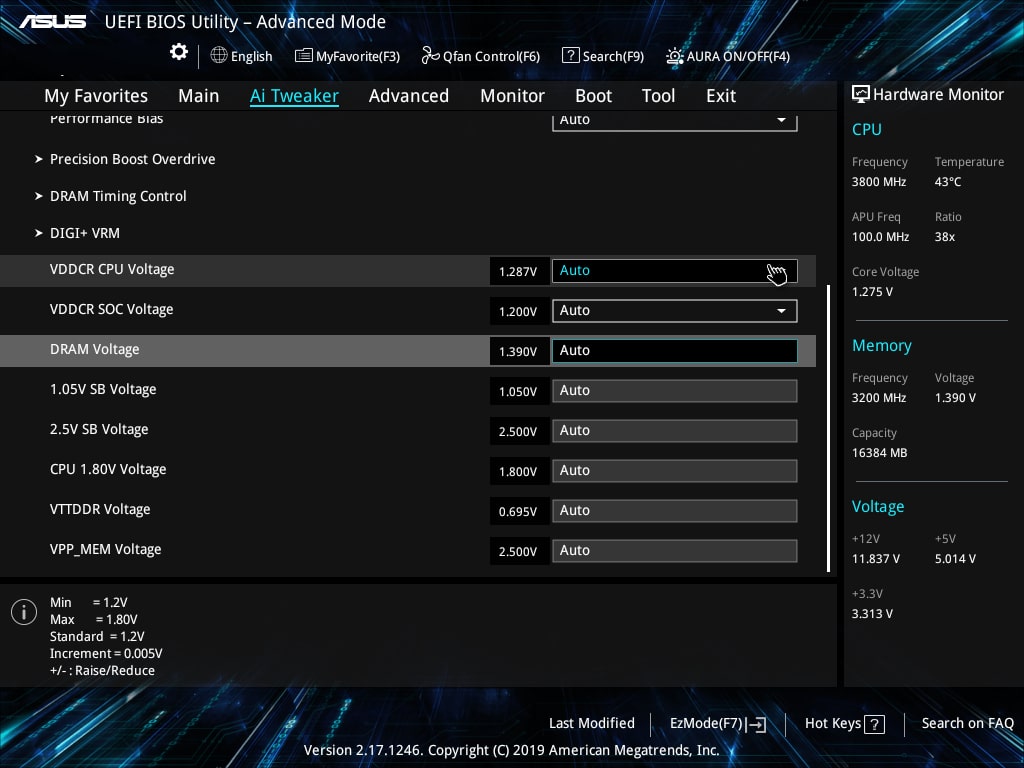Open the Exit tab
This screenshot has width=1024, height=768.
click(x=721, y=96)
